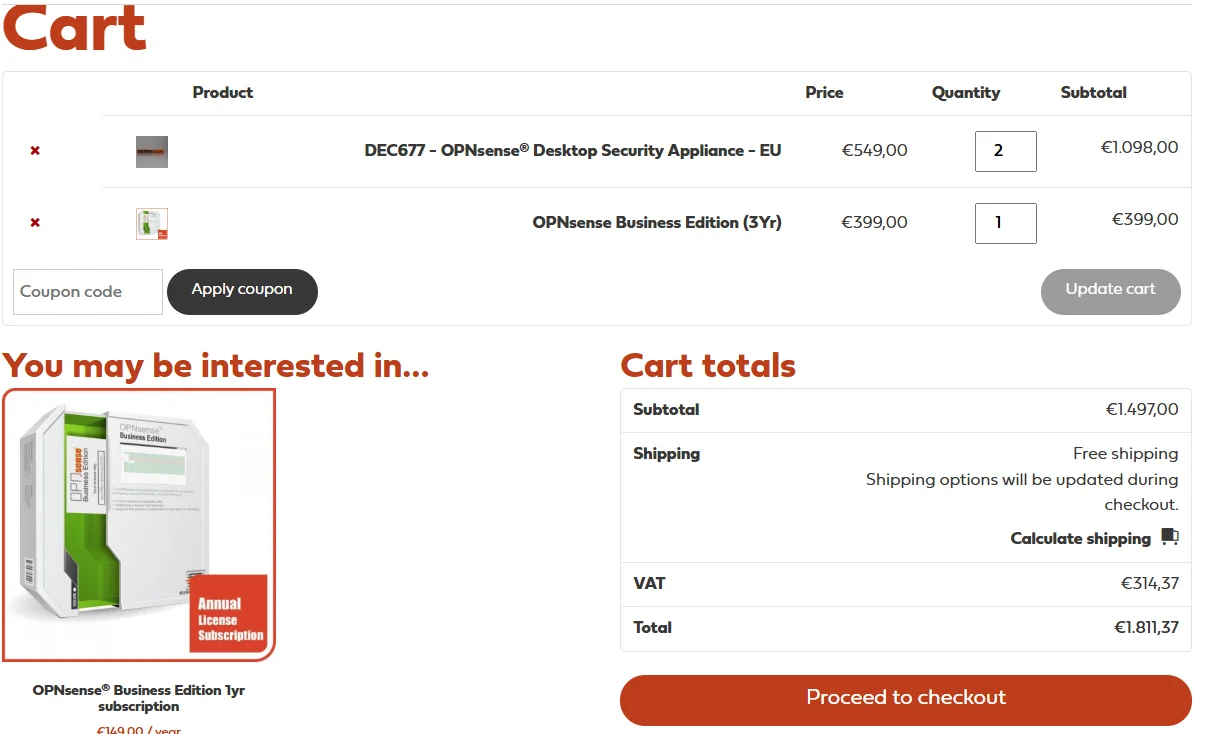Click the Update cart button

point(1111,292)
